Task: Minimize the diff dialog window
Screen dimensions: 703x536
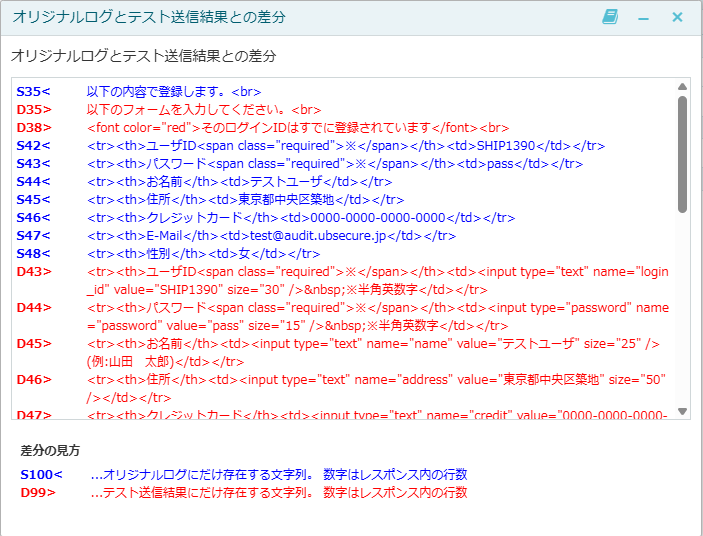Action: 644,17
